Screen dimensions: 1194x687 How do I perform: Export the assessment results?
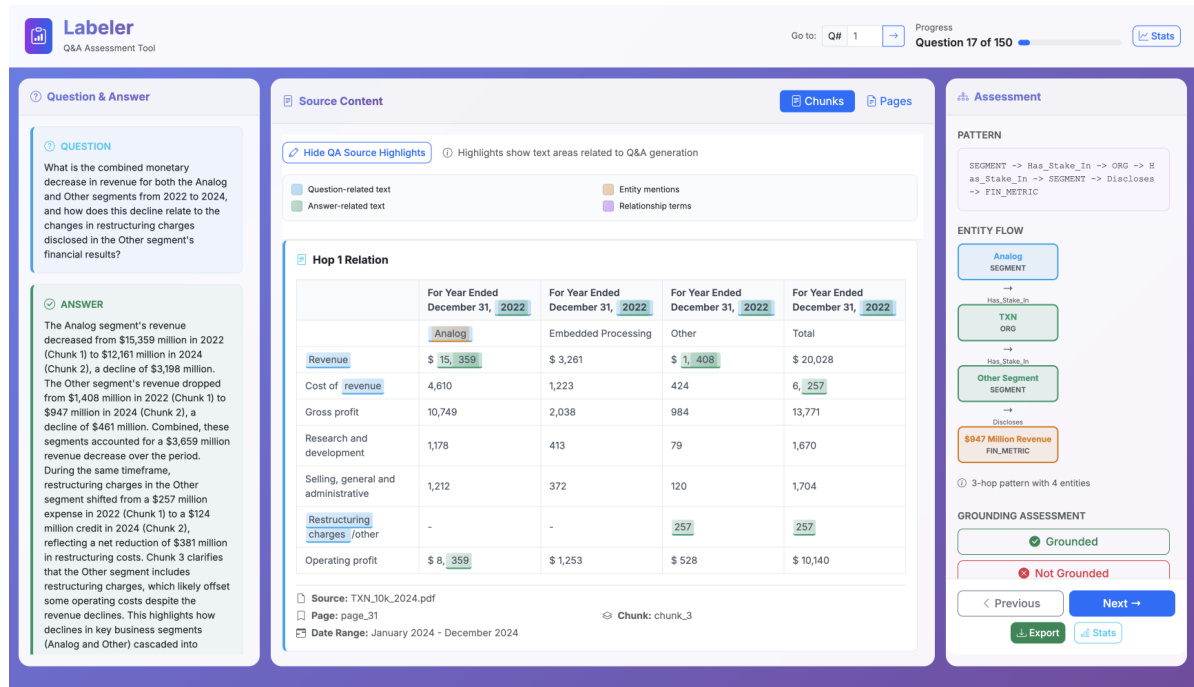(1037, 633)
